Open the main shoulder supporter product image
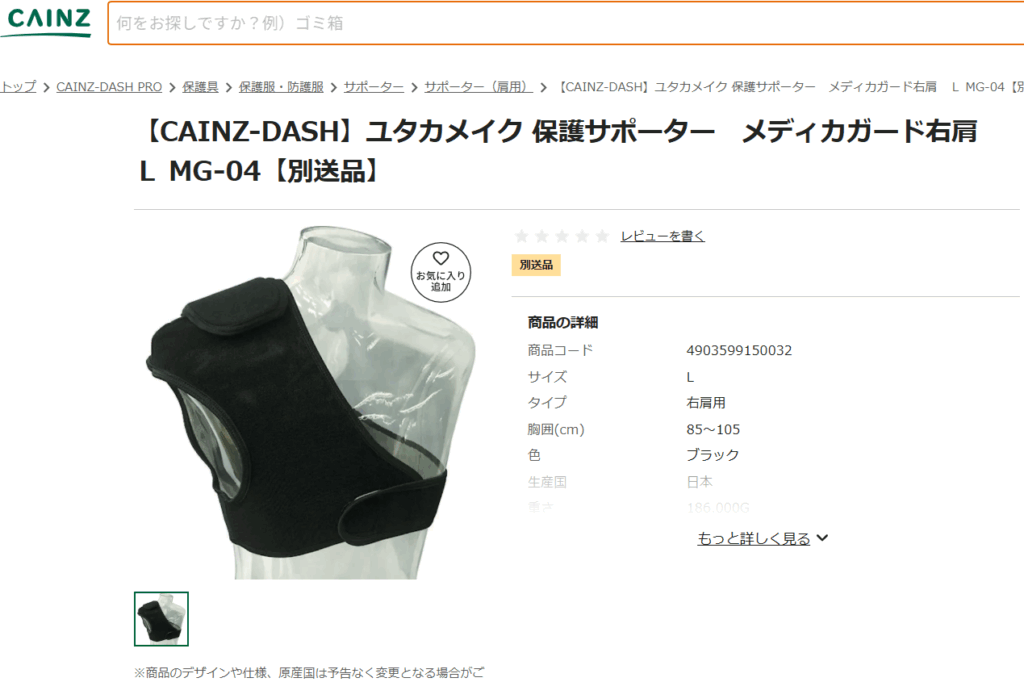This screenshot has height=682, width=1024. tap(311, 402)
